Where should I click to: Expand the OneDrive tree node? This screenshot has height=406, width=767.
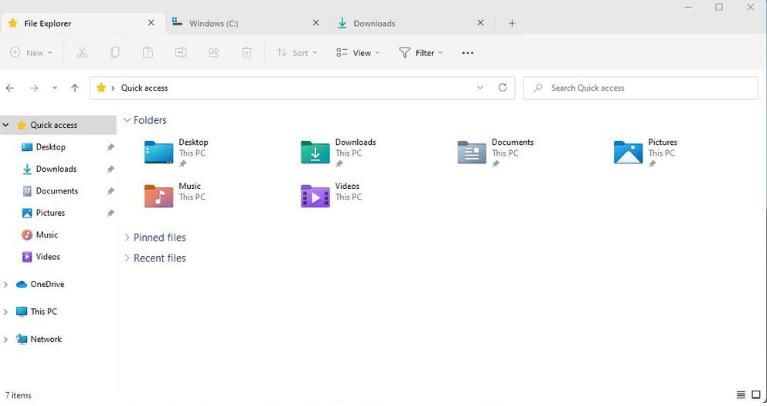pyautogui.click(x=5, y=284)
